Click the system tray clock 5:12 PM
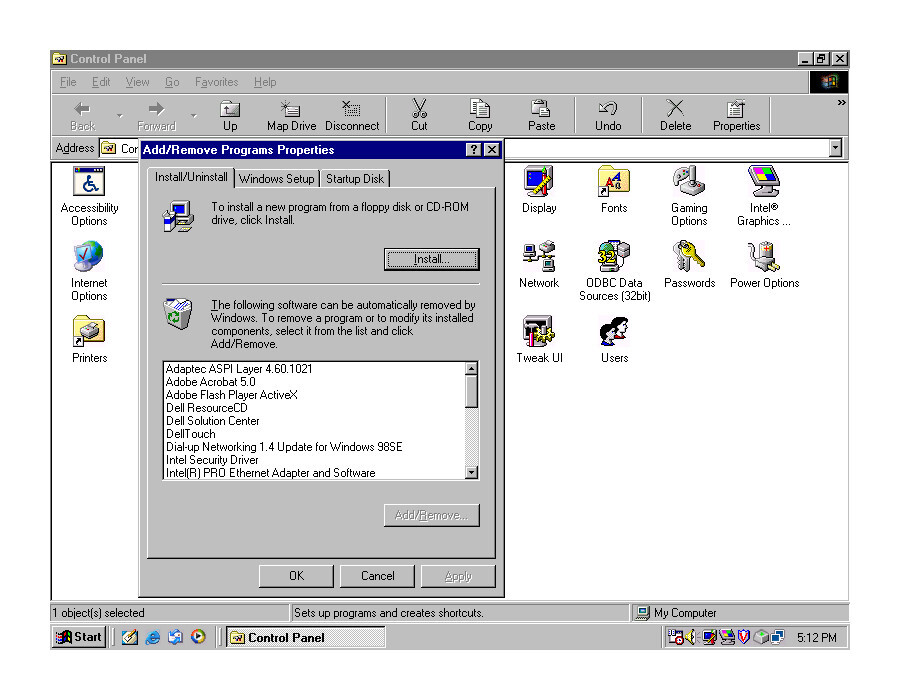The height and width of the screenshot is (700, 900). [x=816, y=637]
